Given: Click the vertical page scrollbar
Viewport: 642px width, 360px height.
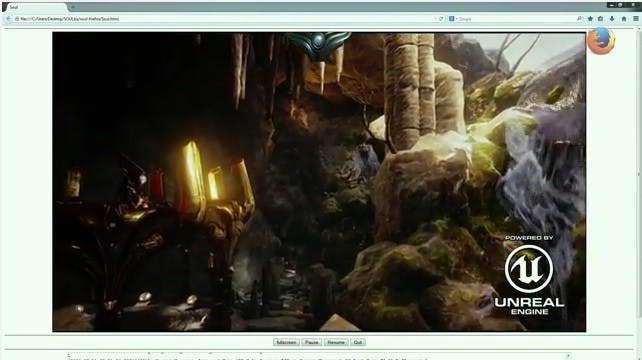Looking at the screenshot, I should click(x=639, y=174).
